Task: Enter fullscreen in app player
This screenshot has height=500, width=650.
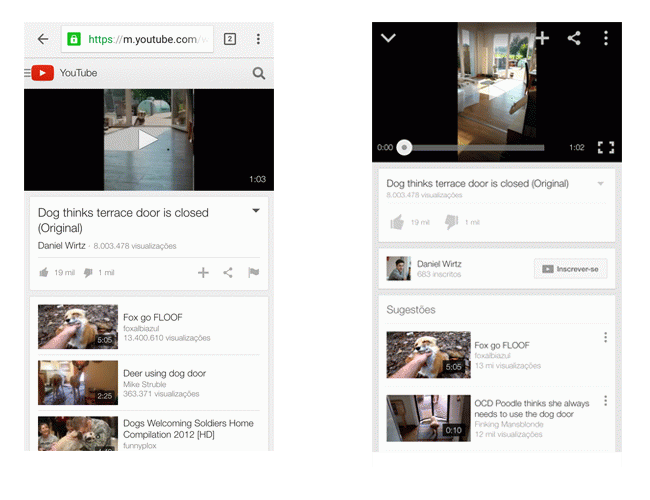Action: [x=606, y=147]
